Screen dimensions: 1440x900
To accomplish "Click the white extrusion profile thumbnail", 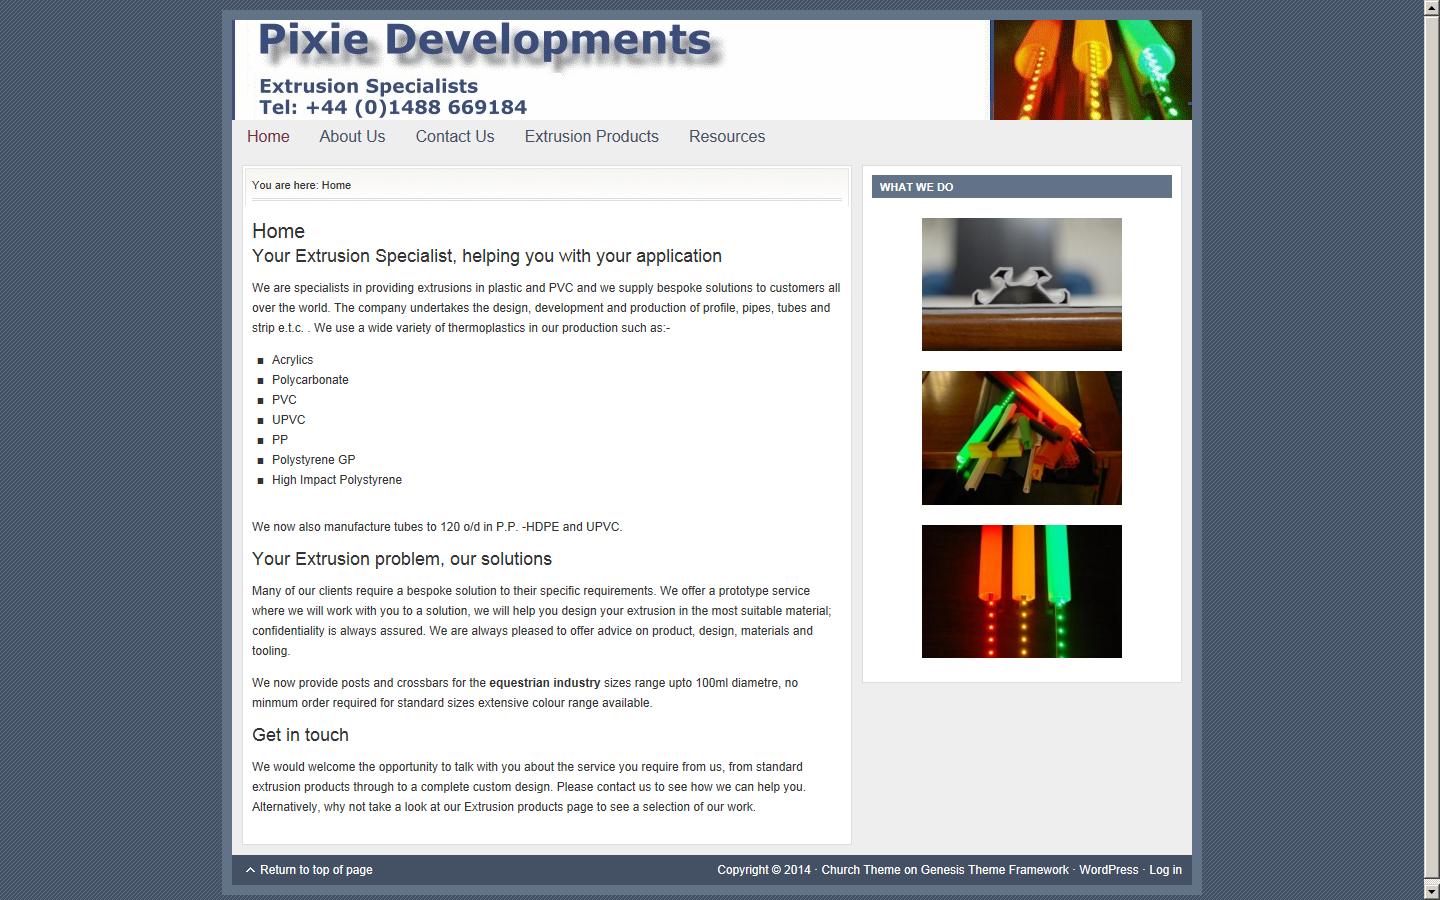I will (1021, 284).
